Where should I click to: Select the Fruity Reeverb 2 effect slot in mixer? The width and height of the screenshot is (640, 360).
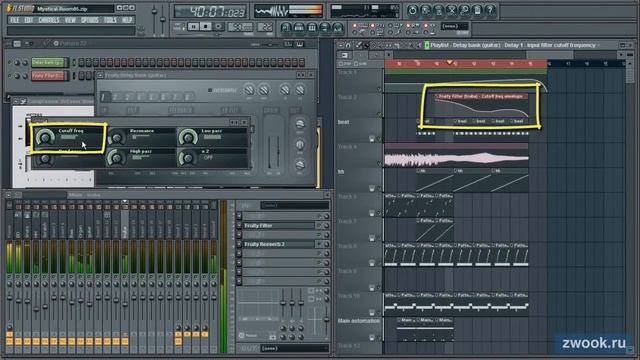(278, 244)
